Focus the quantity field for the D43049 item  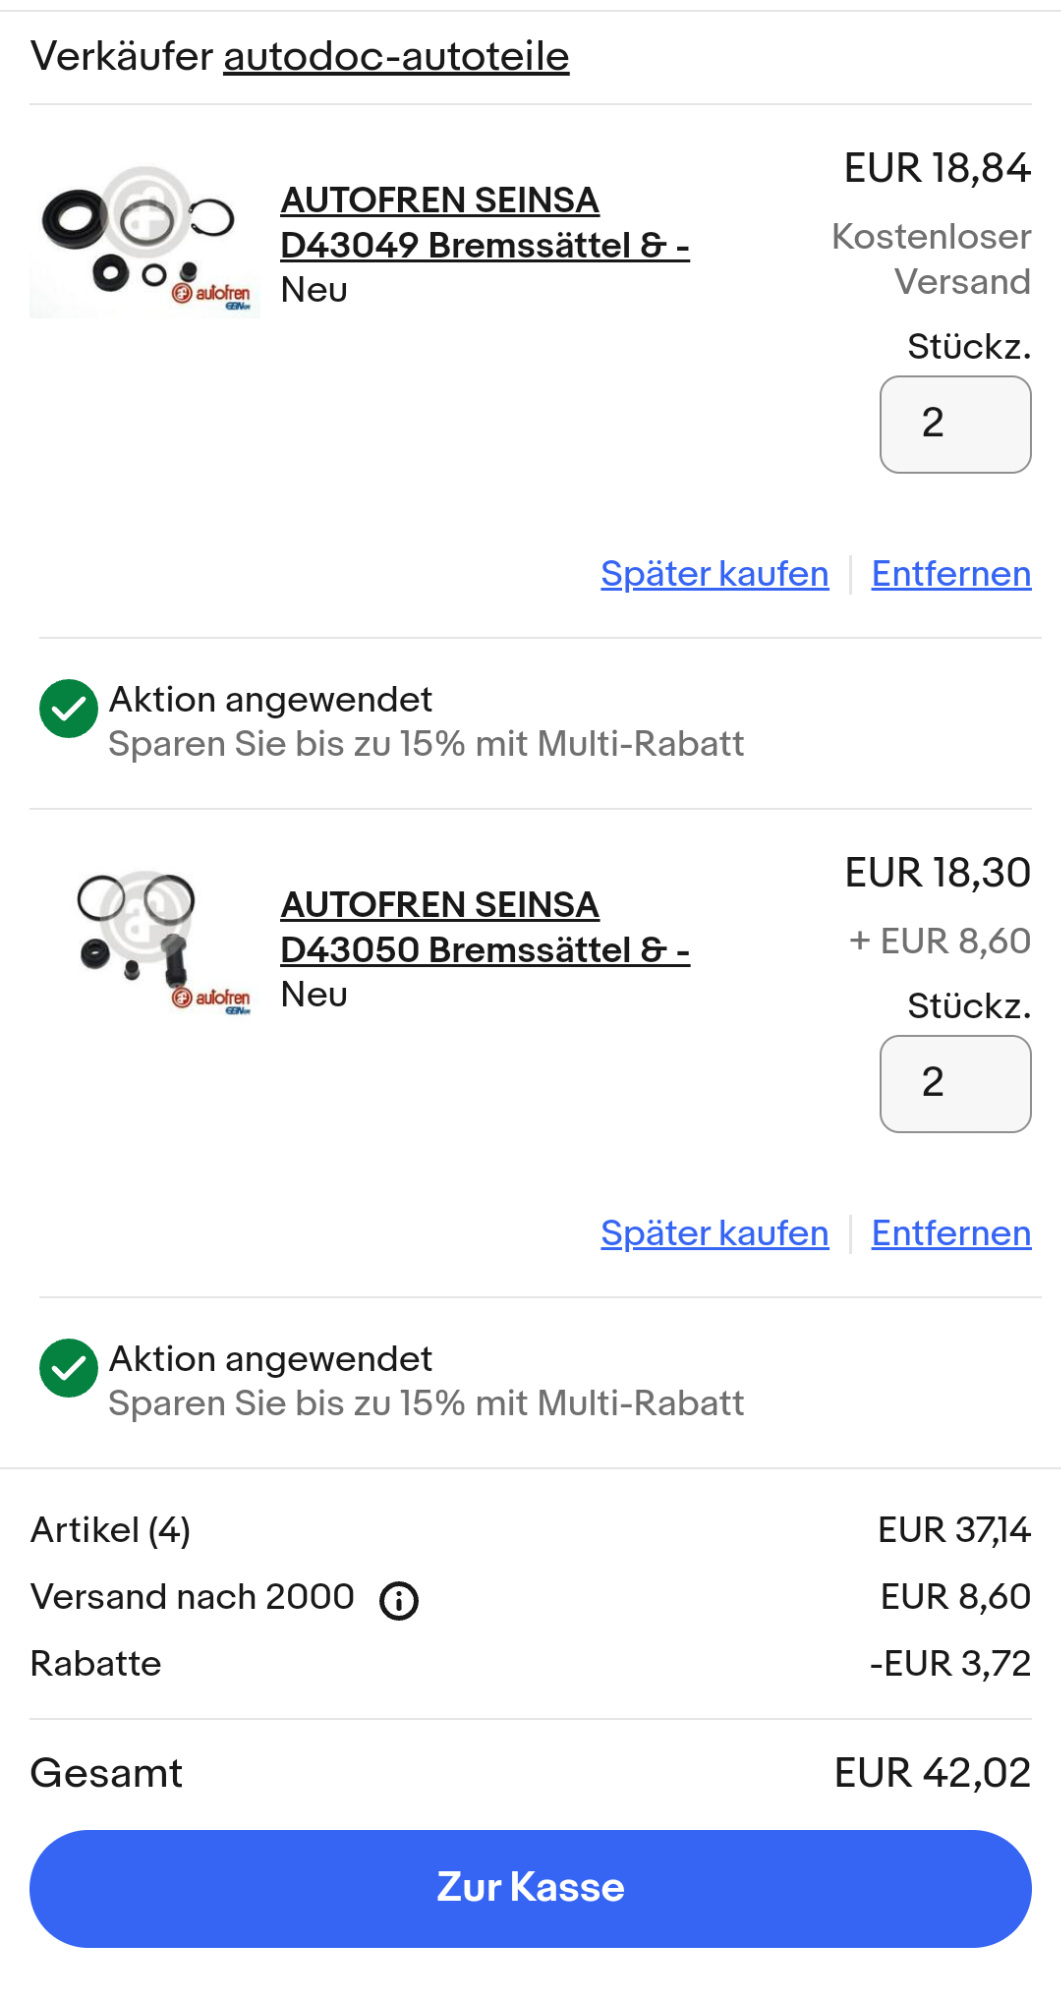click(x=954, y=424)
